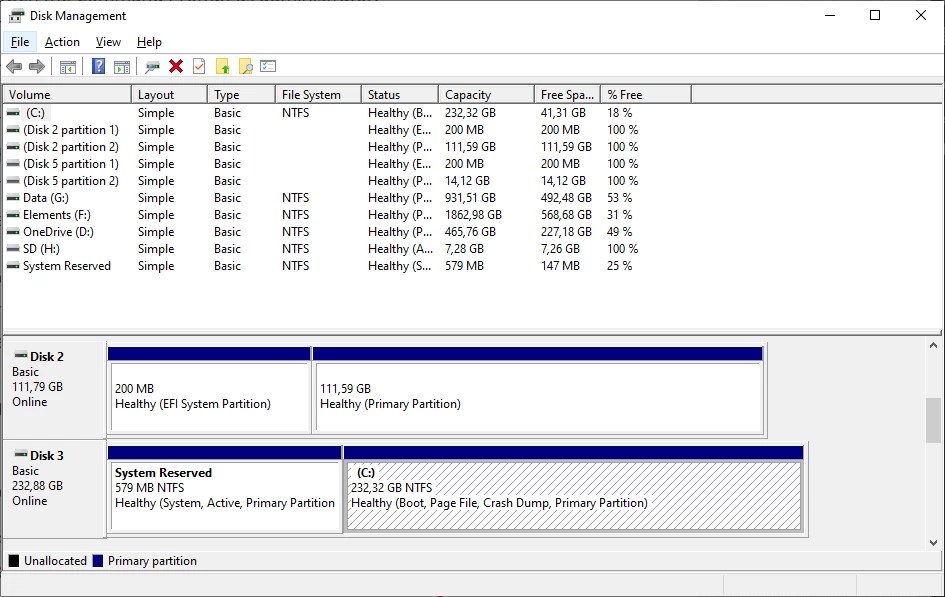Click the blue Primary partition legend swatch
Viewport: 945px width, 597px height.
tap(98, 561)
